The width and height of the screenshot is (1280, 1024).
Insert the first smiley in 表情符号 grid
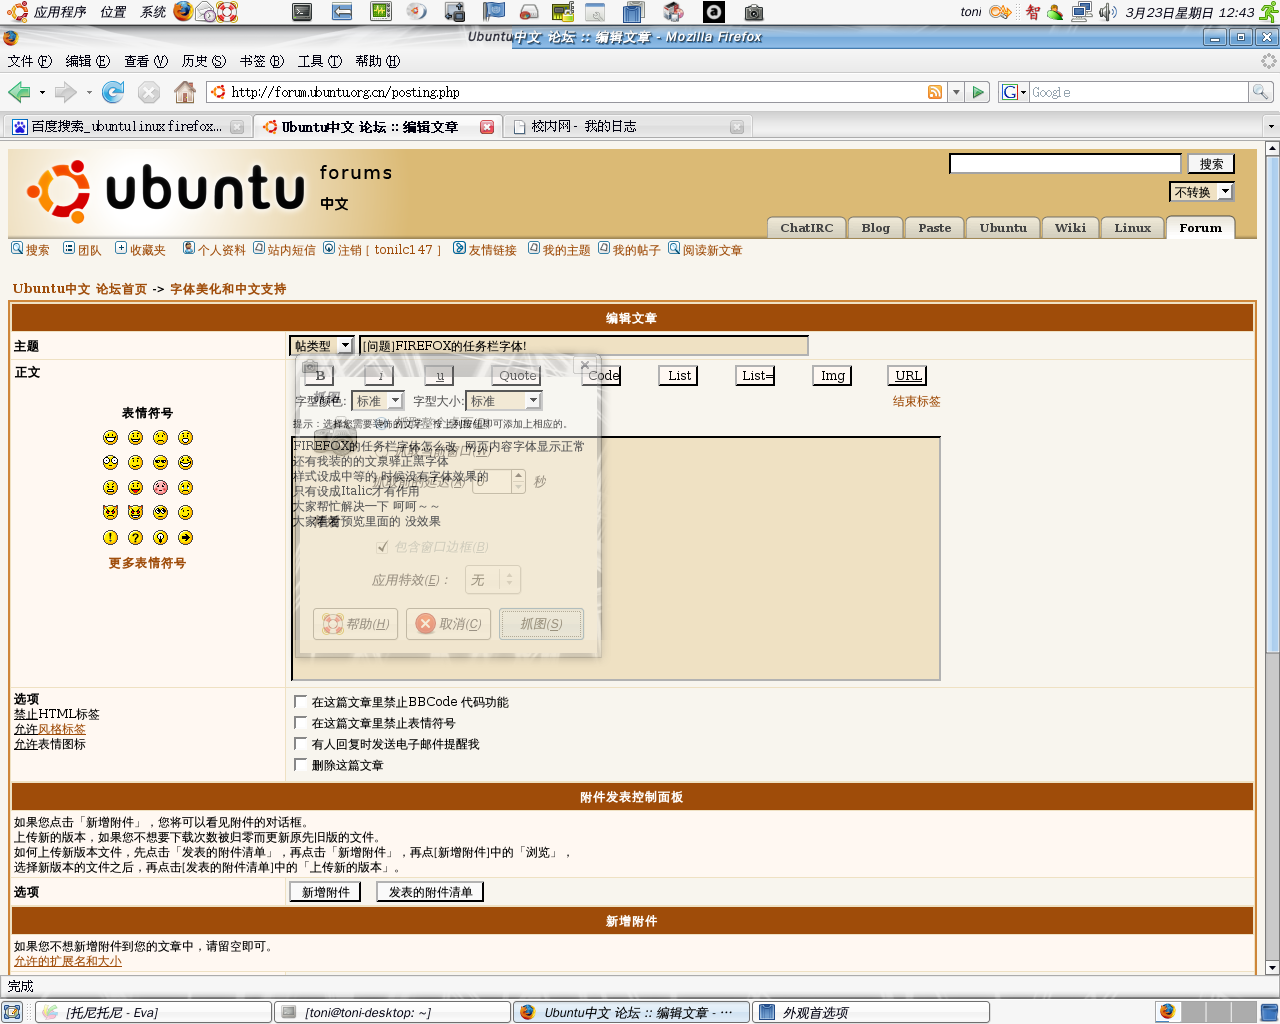coord(110,437)
